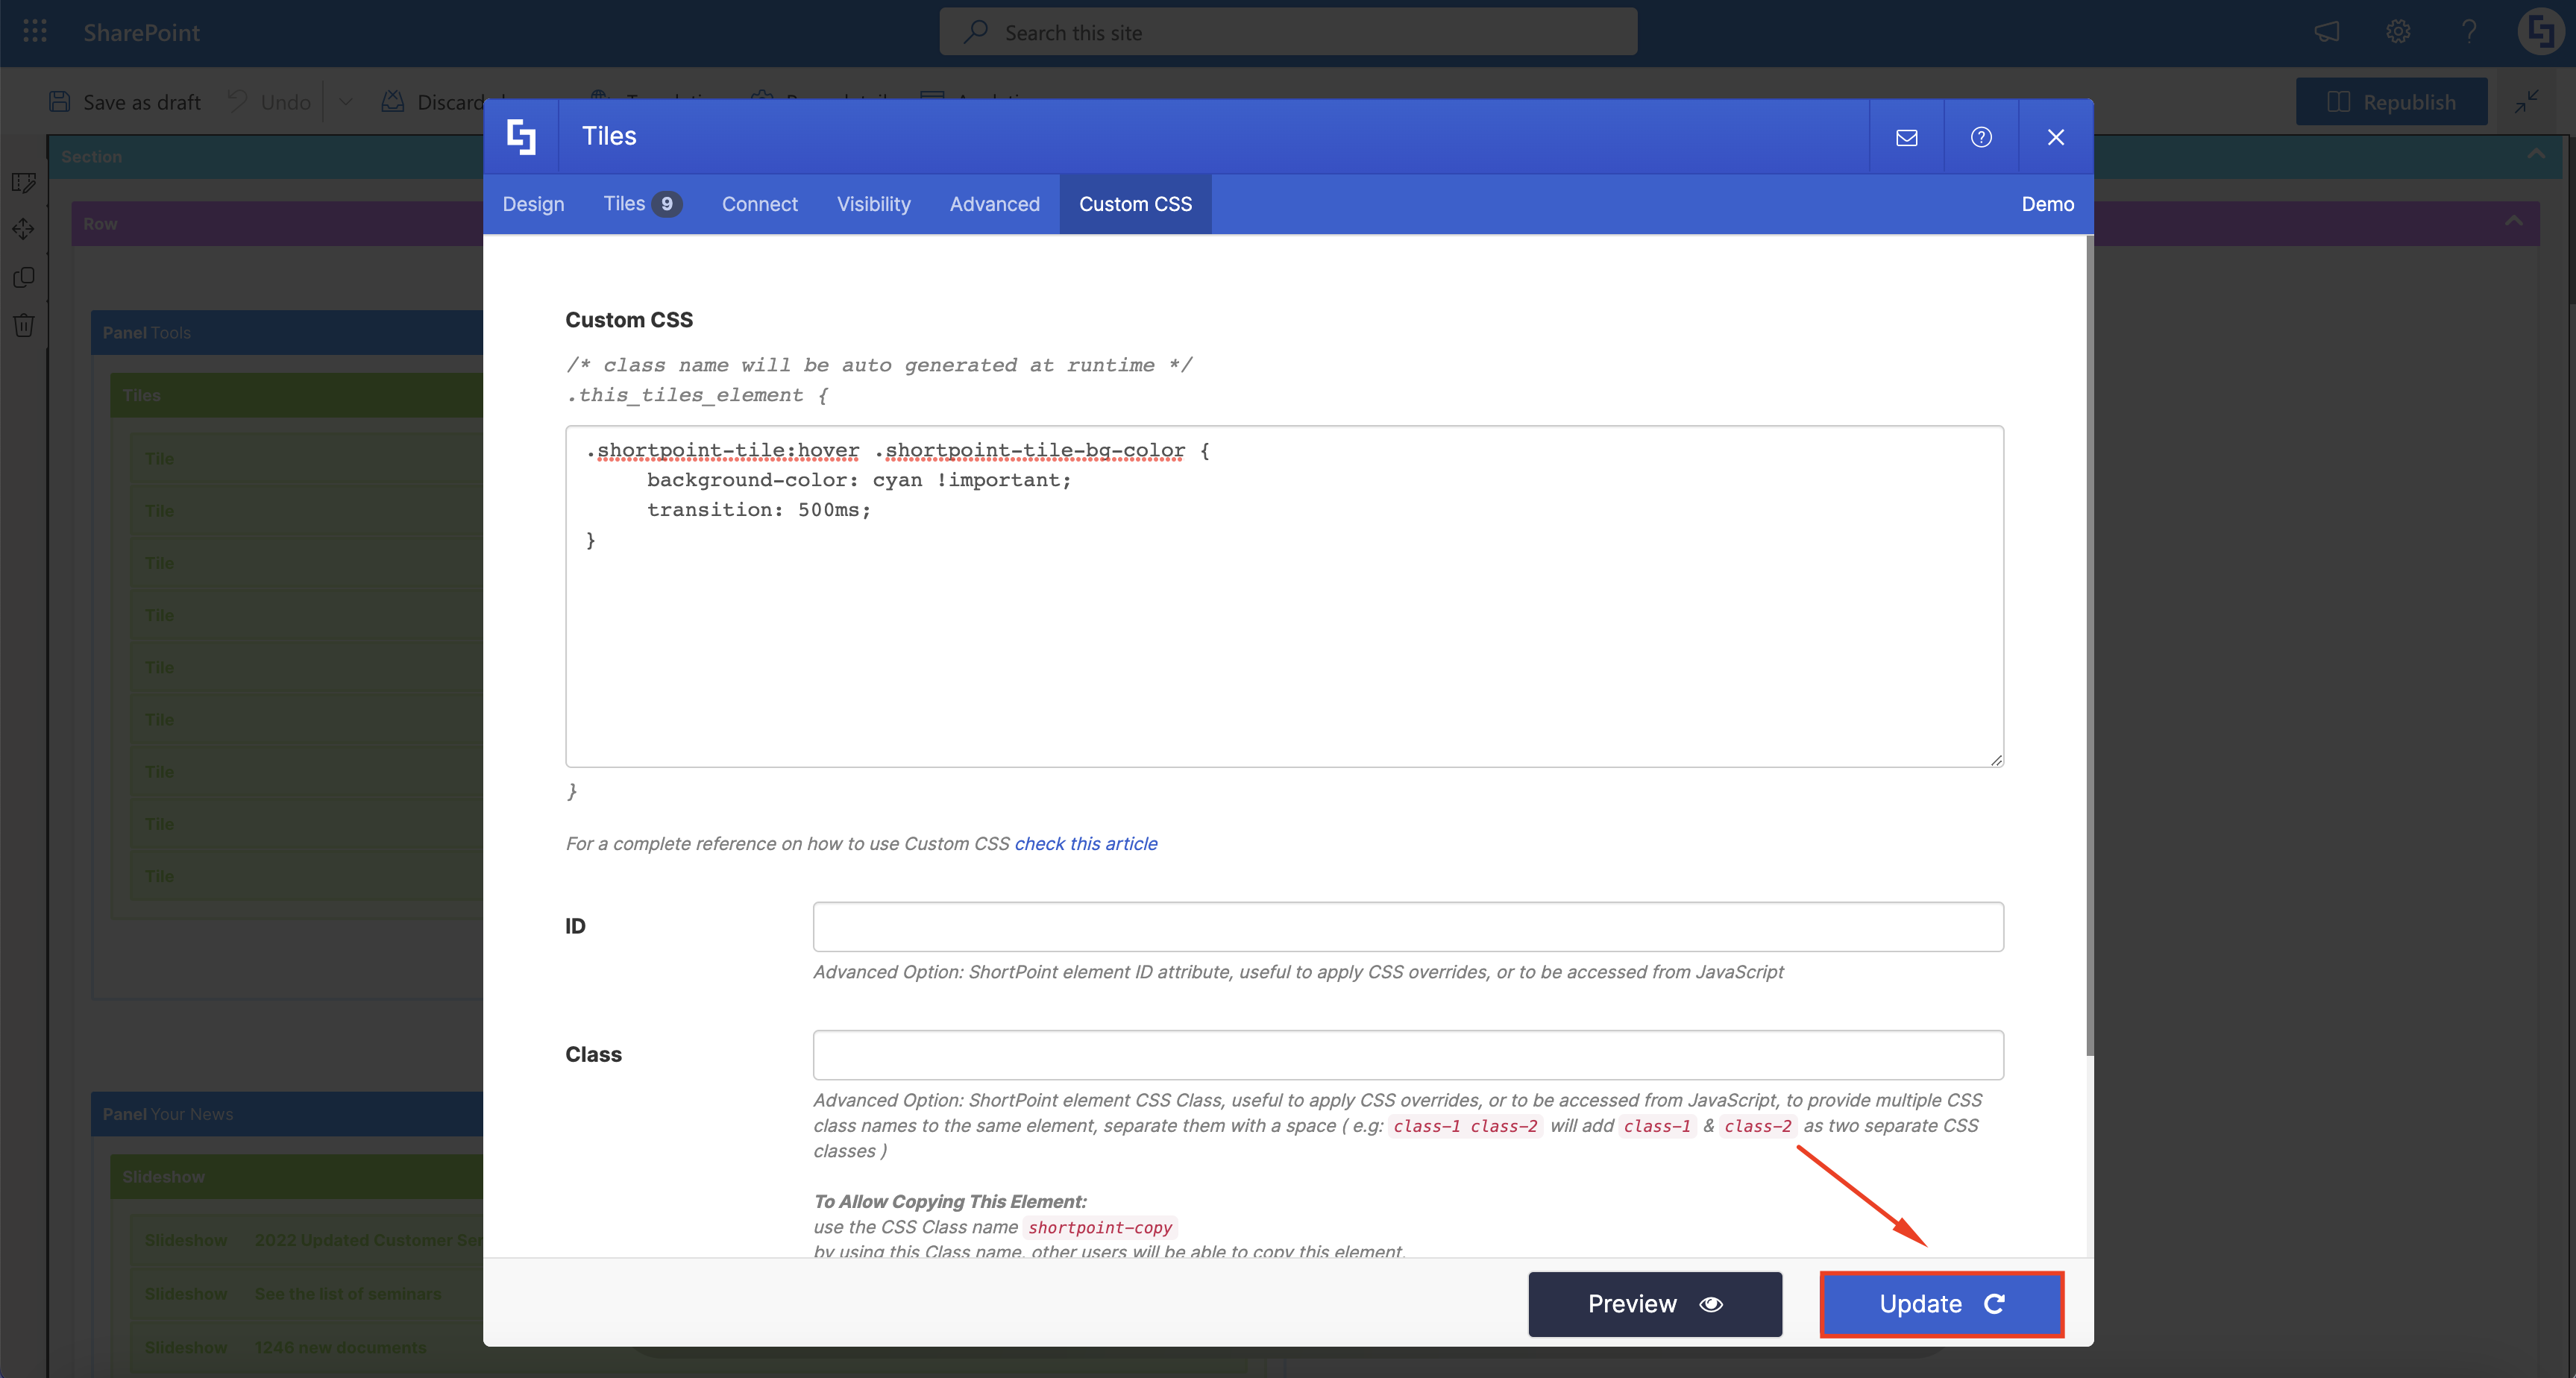Click the trash delete icon in left sidebar
Viewport: 2576px width, 1378px height.
(x=24, y=325)
